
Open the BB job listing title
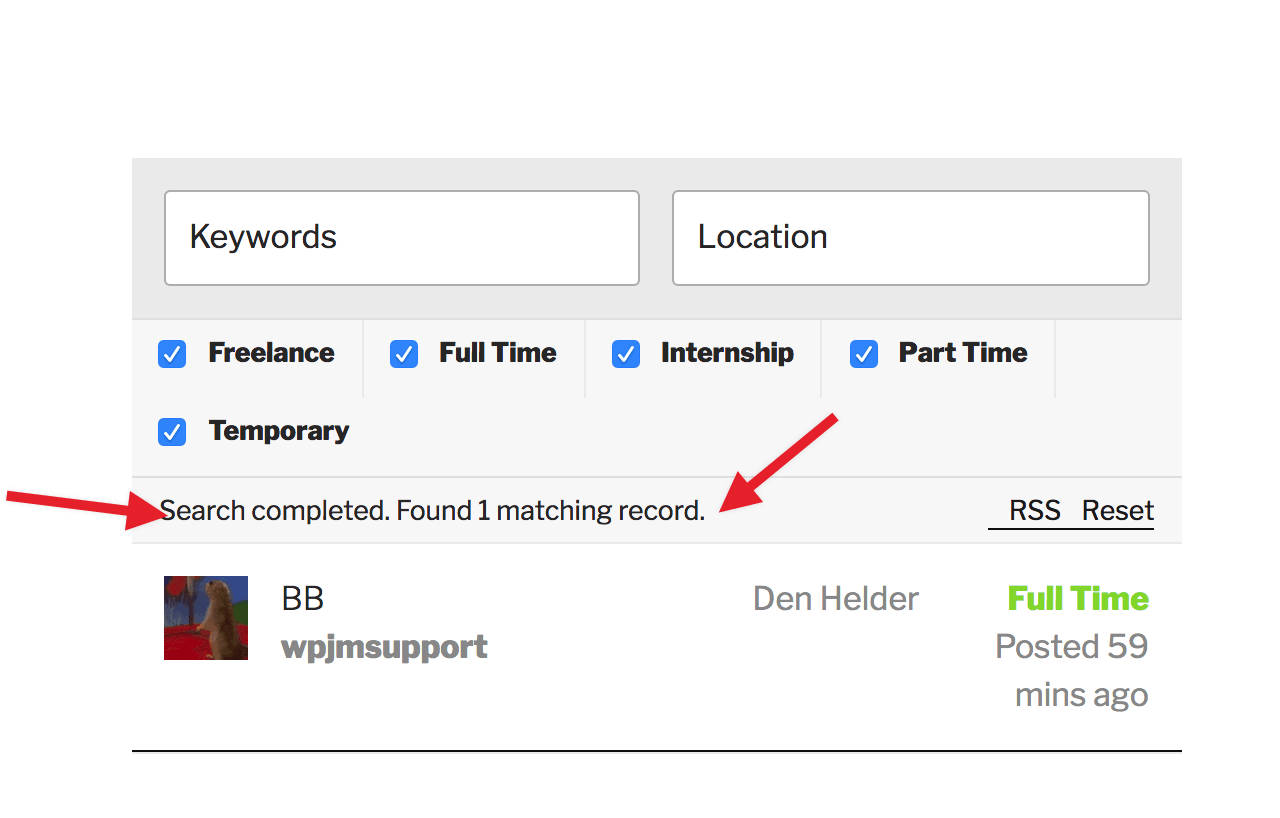point(303,599)
